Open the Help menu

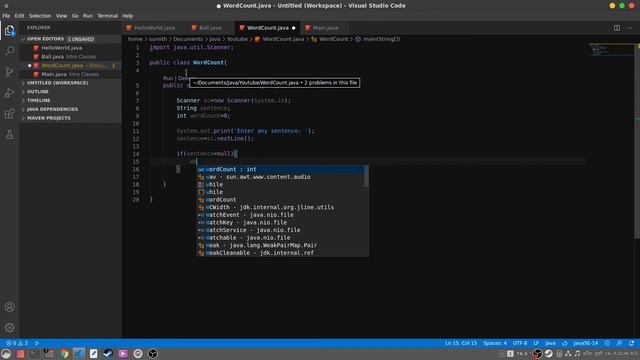tap(128, 16)
